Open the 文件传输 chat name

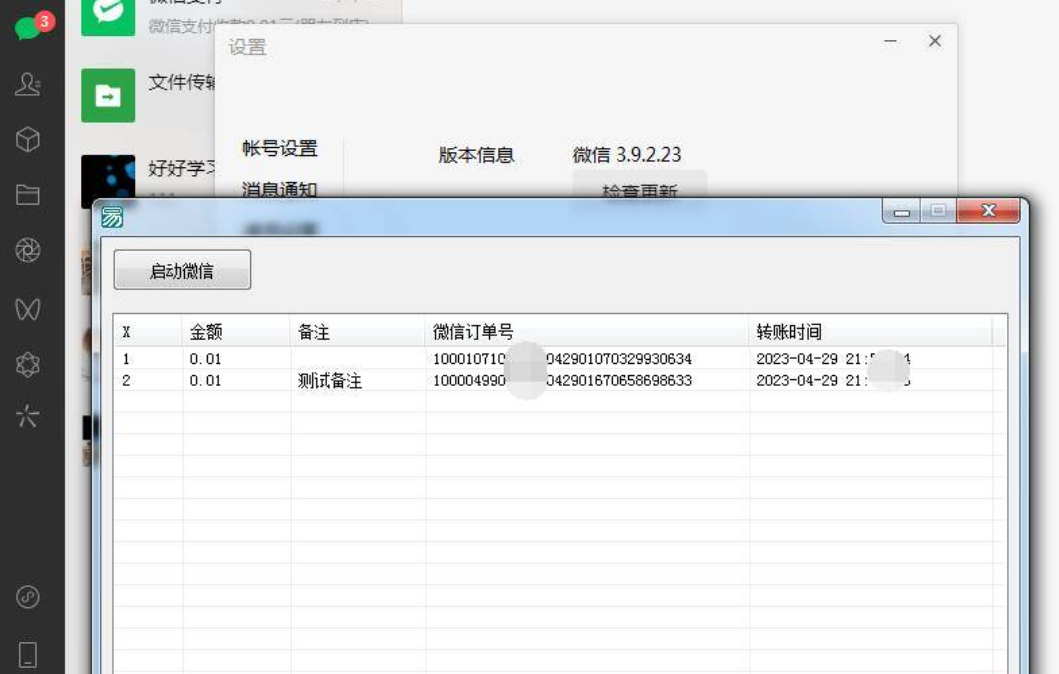click(x=181, y=82)
